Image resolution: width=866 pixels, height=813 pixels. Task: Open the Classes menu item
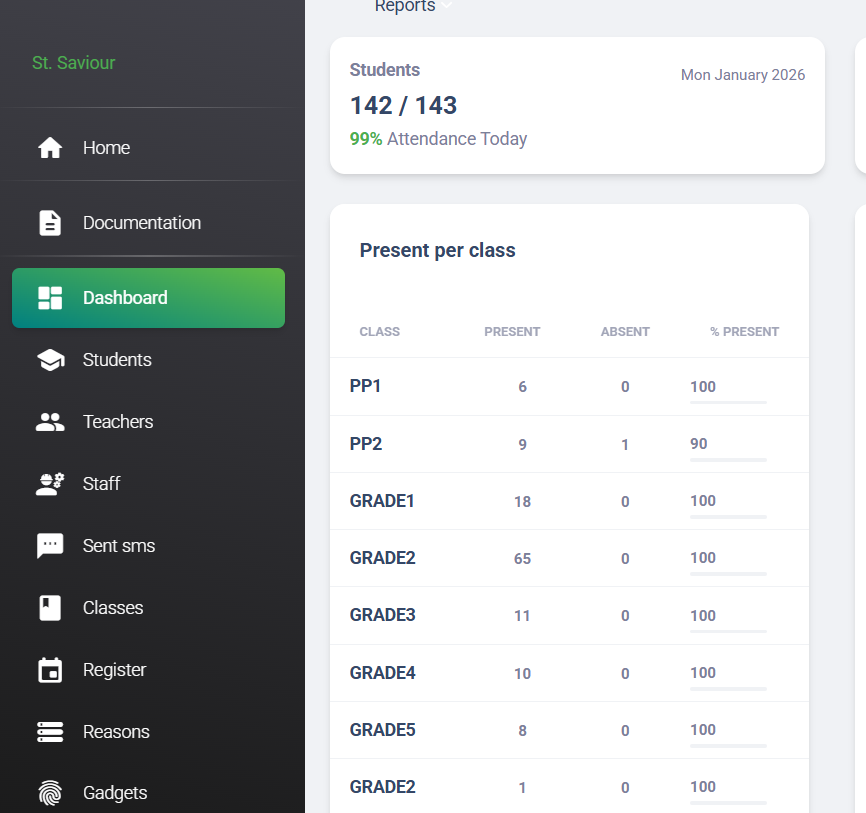(112, 608)
